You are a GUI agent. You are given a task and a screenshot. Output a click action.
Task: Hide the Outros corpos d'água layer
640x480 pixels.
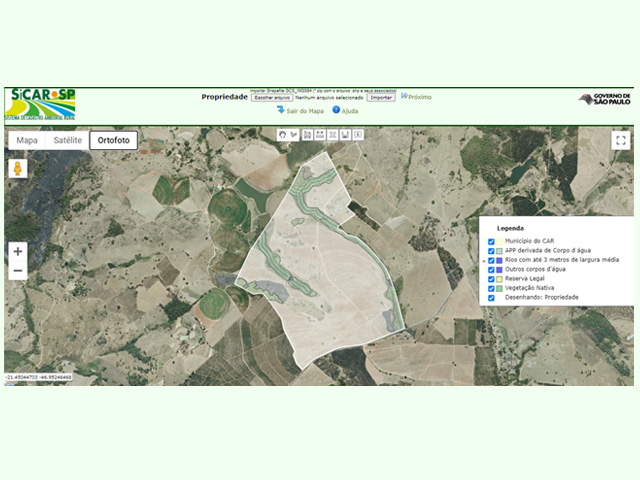point(491,269)
